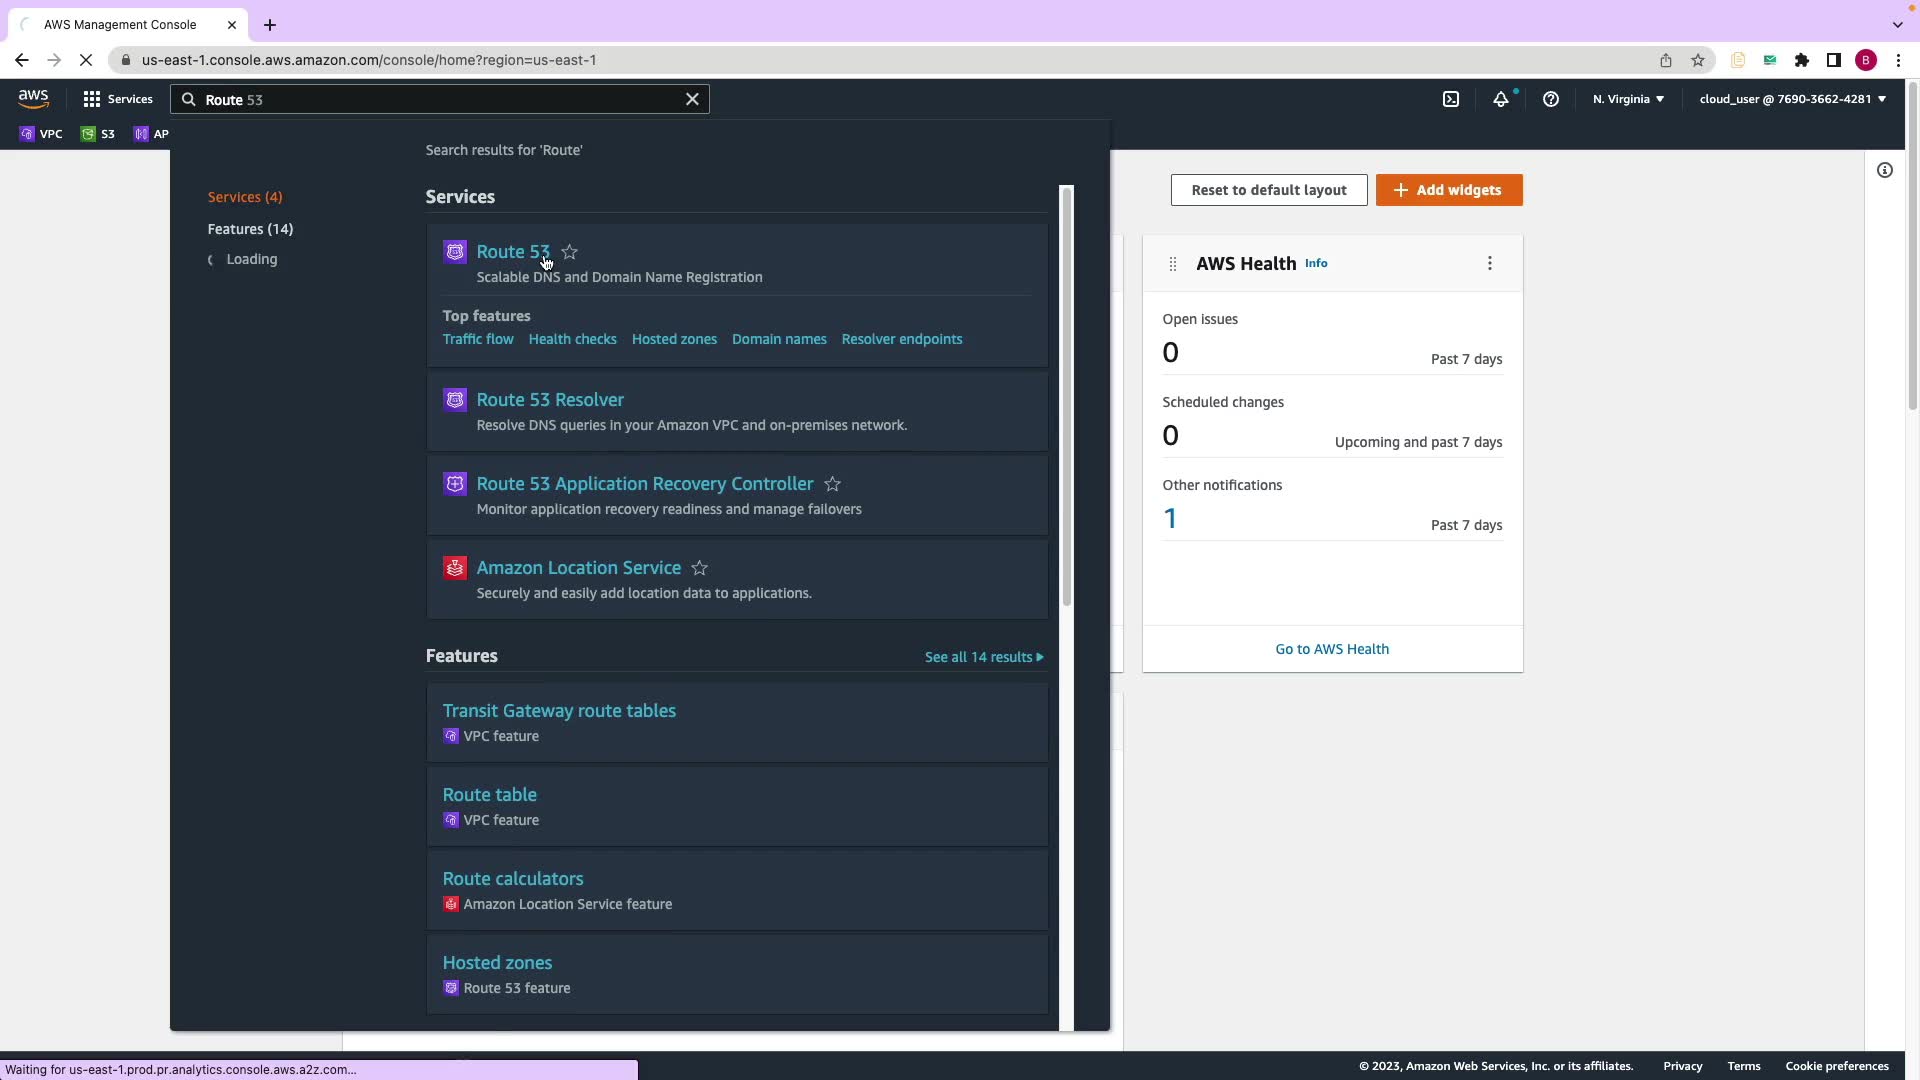Click the info panel icon at right edge
The height and width of the screenshot is (1080, 1920).
coord(1884,170)
